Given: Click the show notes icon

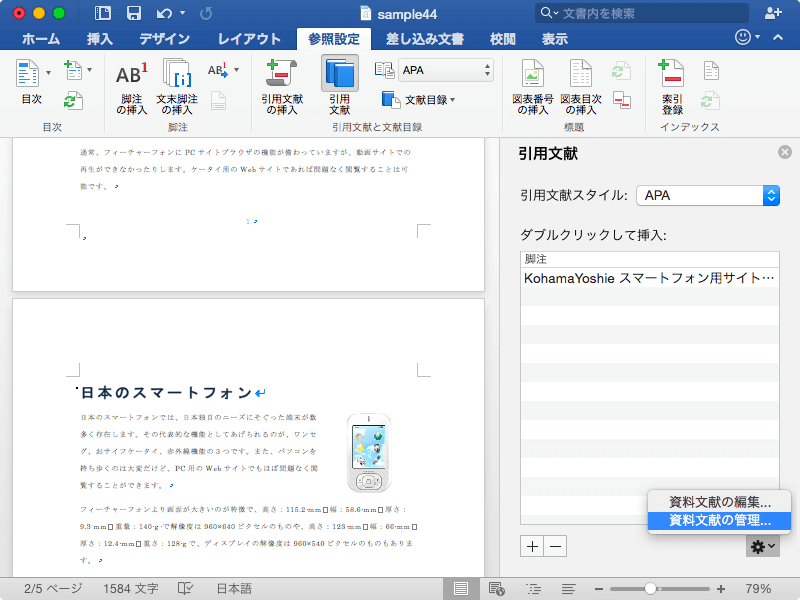Looking at the screenshot, I should [x=218, y=101].
